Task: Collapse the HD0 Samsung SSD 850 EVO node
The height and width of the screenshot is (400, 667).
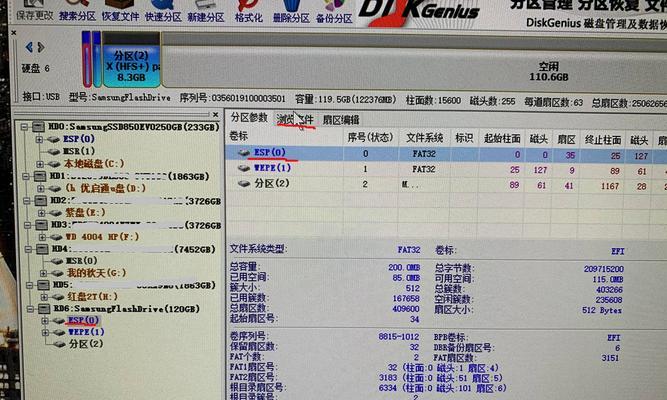Action: [24, 126]
